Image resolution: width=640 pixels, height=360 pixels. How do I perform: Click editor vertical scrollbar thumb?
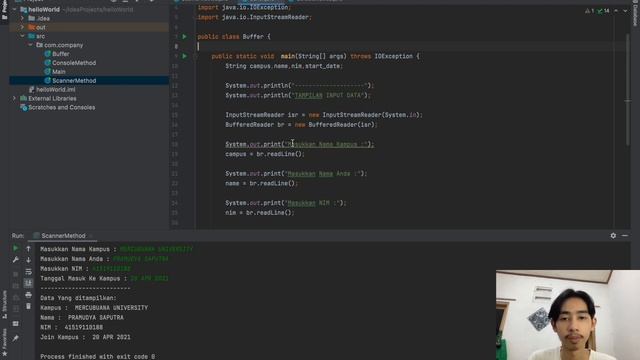click(627, 89)
